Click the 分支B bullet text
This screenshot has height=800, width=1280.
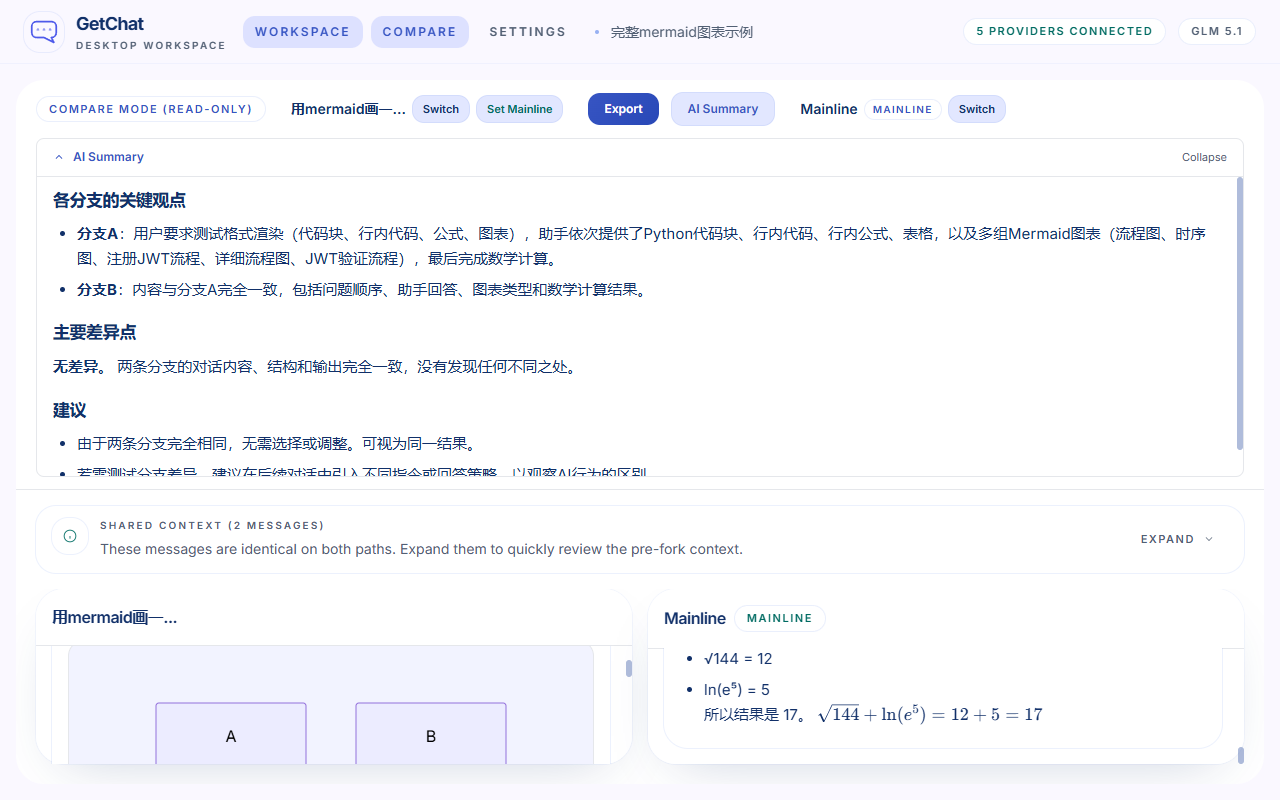click(x=362, y=290)
